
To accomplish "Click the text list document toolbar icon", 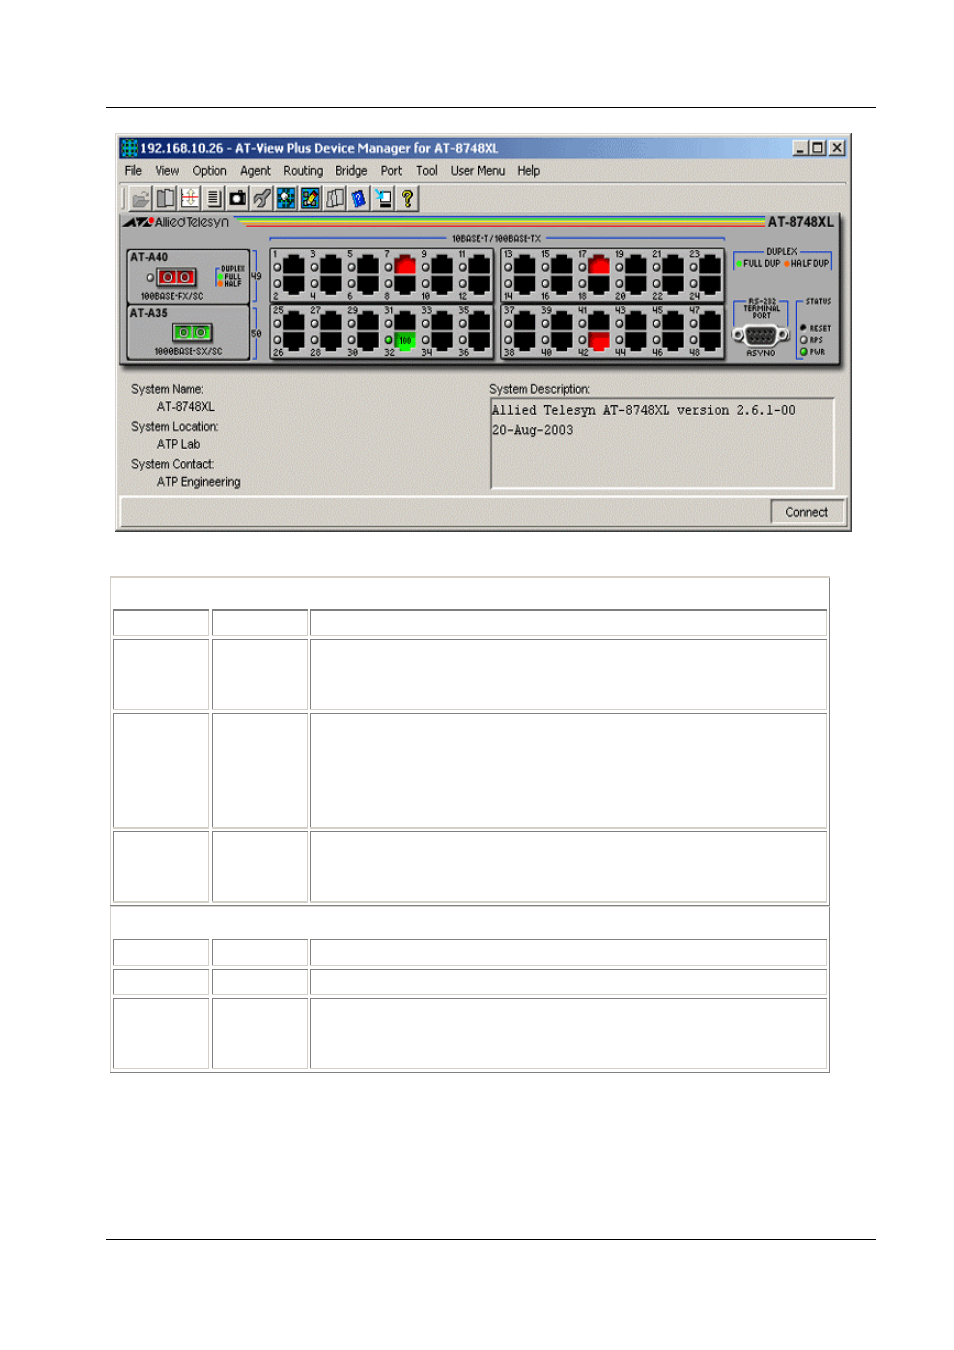I will pyautogui.click(x=213, y=198).
